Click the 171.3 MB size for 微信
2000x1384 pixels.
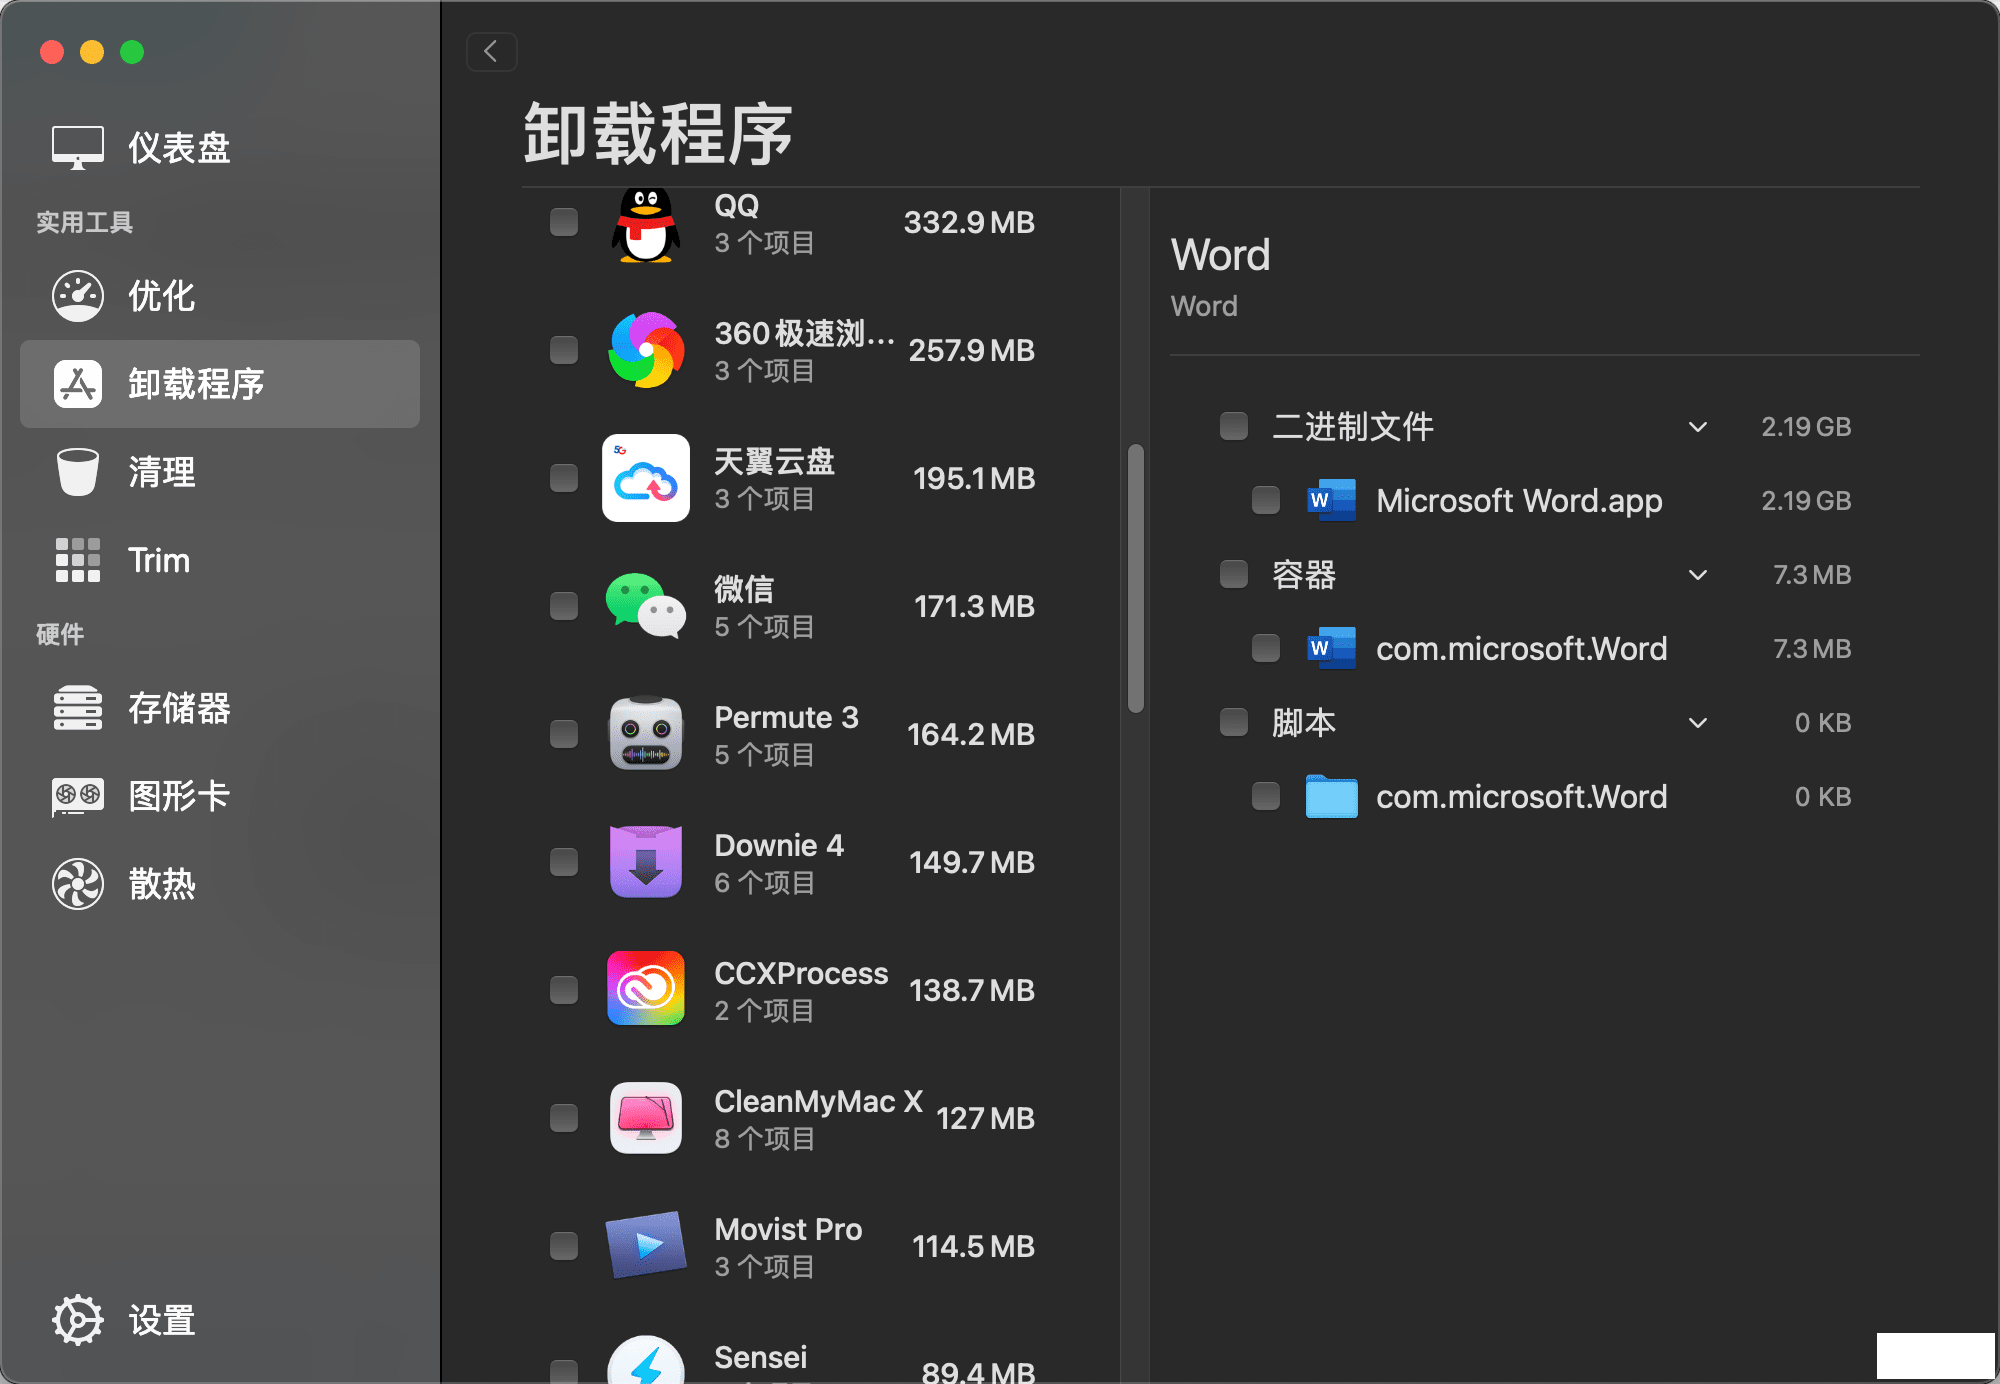click(x=974, y=606)
